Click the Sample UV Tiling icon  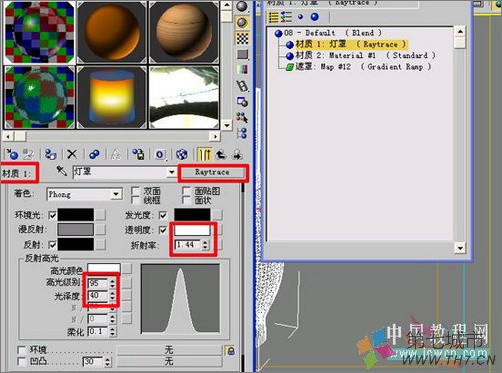click(x=242, y=54)
